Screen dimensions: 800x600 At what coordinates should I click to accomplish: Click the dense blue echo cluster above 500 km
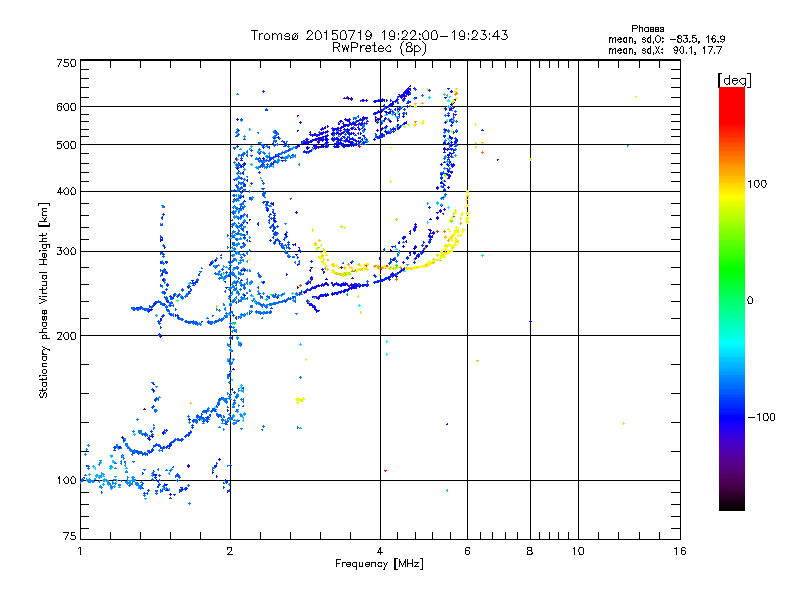tap(349, 133)
